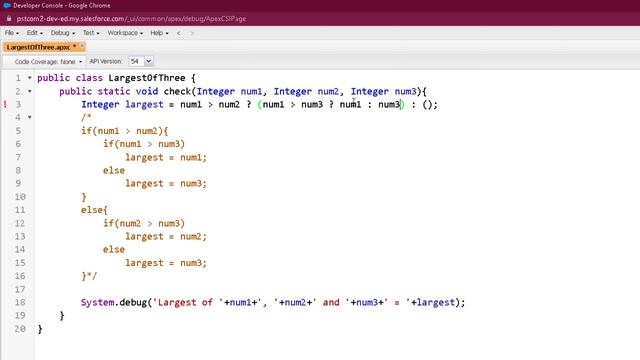Click the 'check' method name on line 2
This screenshot has height=360, width=640.
pyautogui.click(x=178, y=91)
